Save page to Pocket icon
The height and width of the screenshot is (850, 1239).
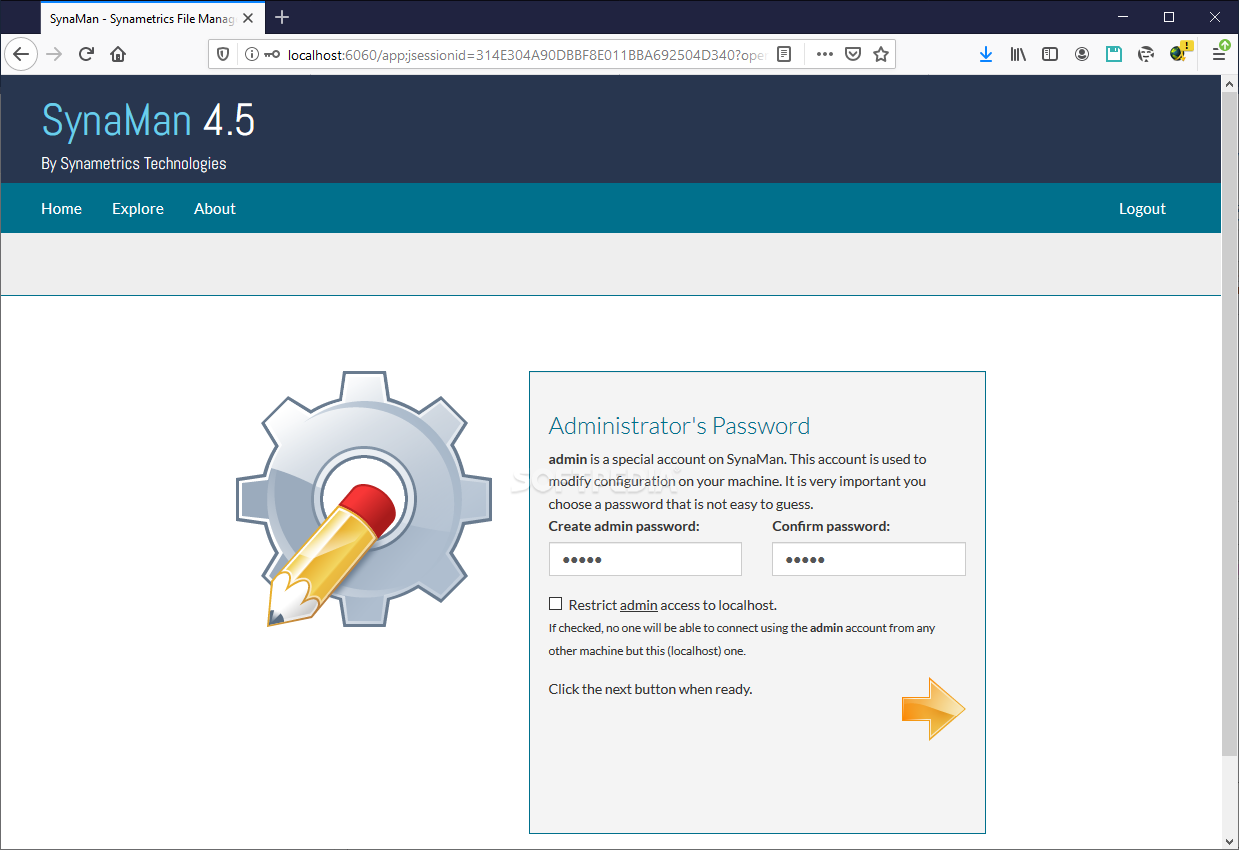tap(853, 54)
